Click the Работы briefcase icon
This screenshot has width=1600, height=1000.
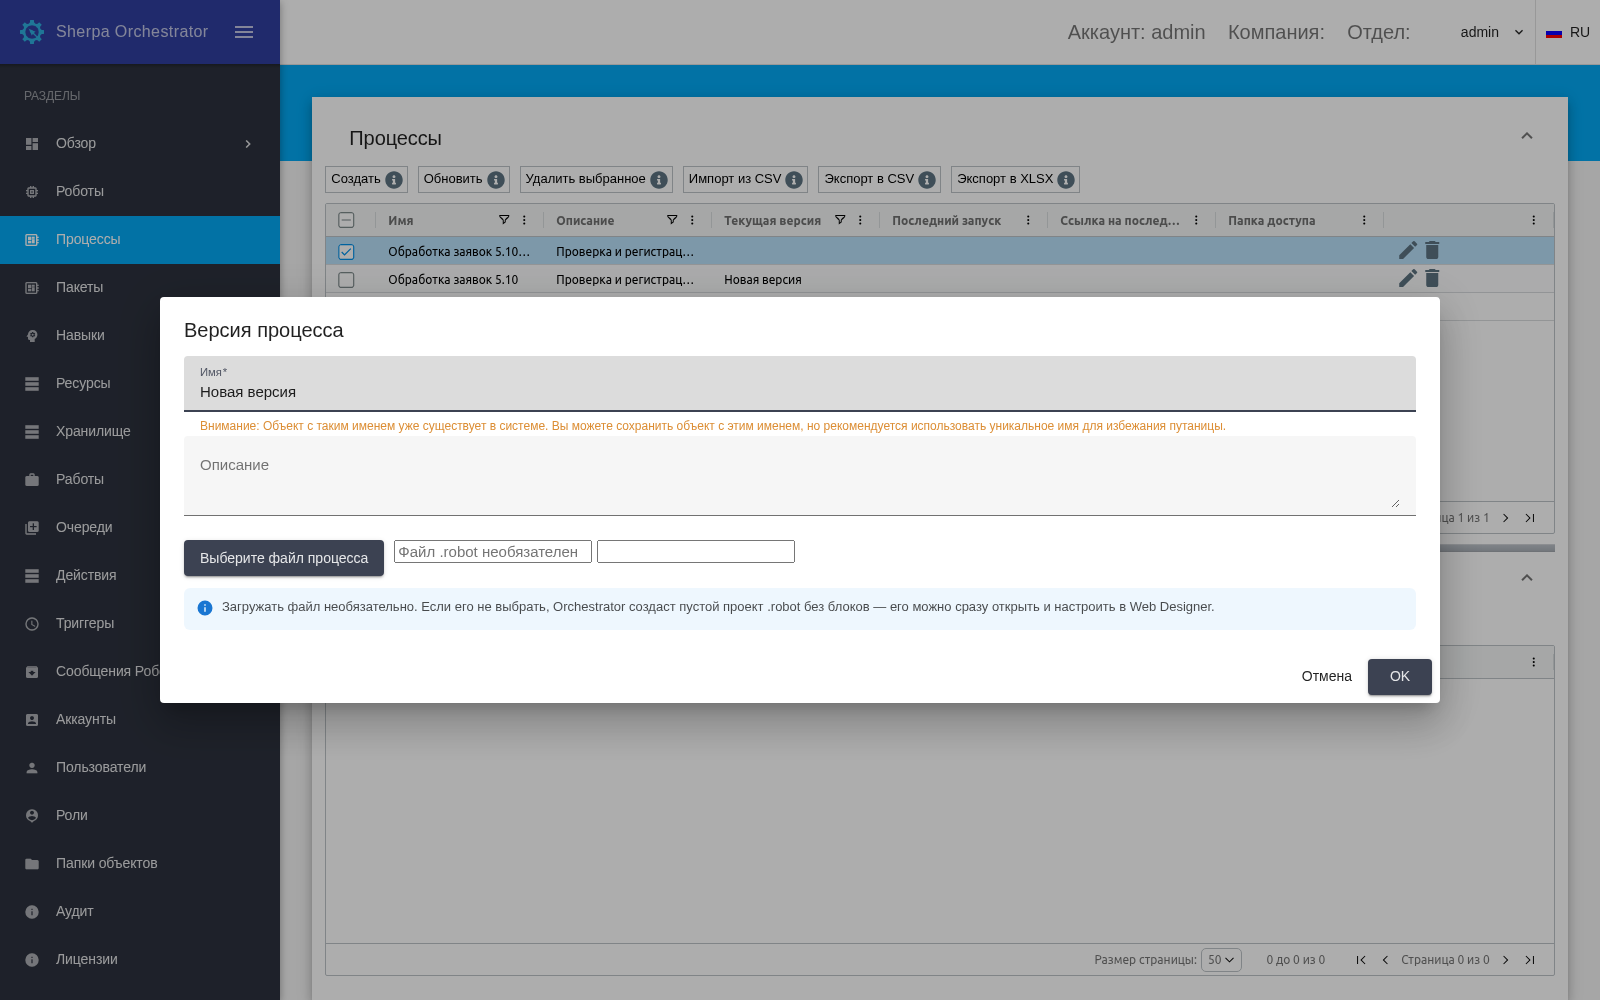tap(32, 480)
